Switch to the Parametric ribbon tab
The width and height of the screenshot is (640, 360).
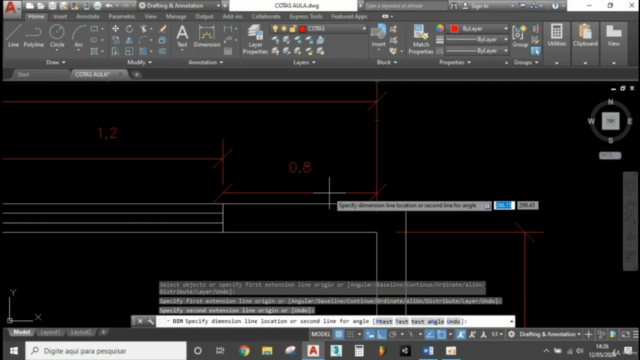click(122, 16)
